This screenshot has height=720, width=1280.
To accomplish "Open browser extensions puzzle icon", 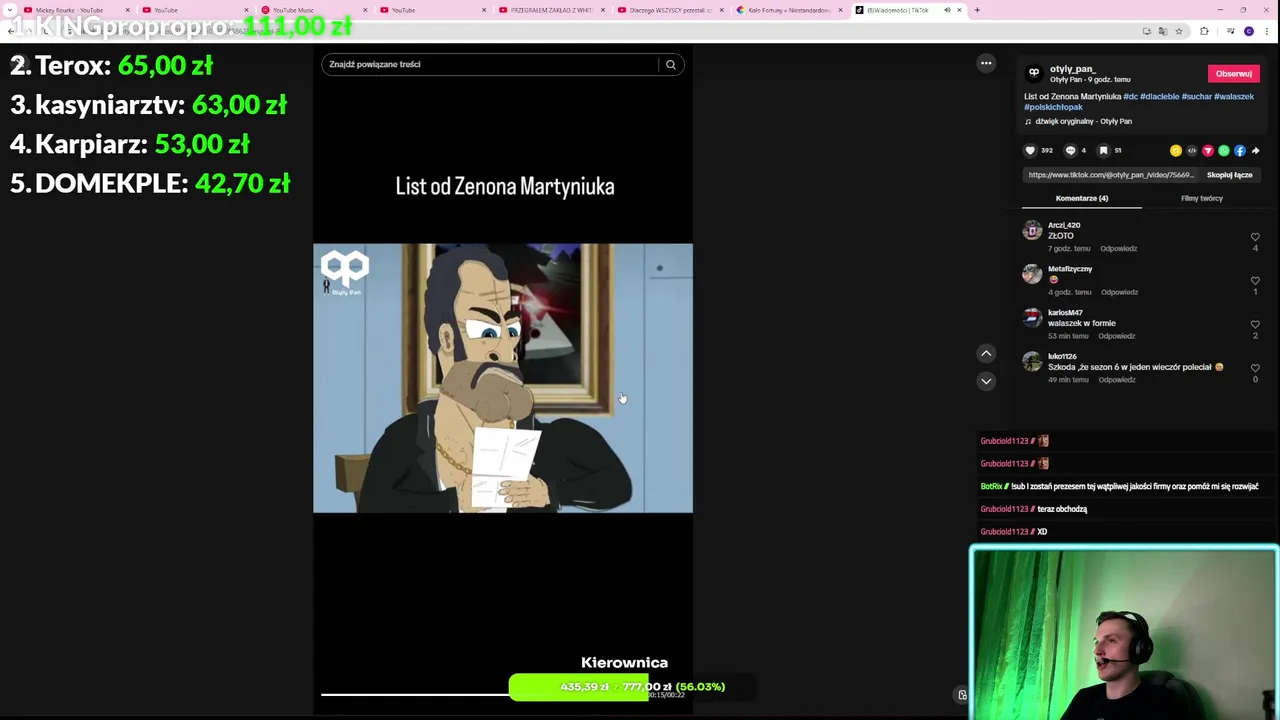I will [x=1204, y=31].
